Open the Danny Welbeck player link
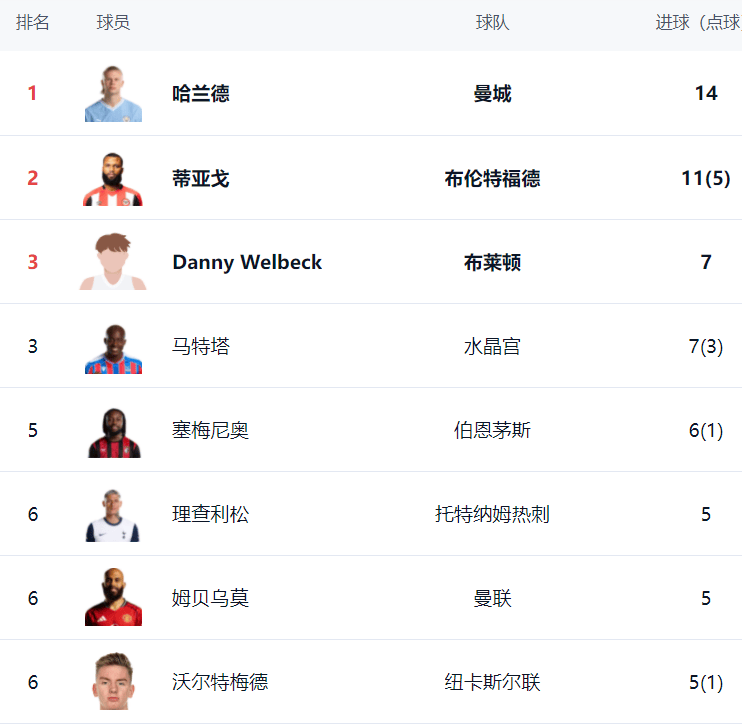This screenshot has width=742, height=724. [247, 263]
